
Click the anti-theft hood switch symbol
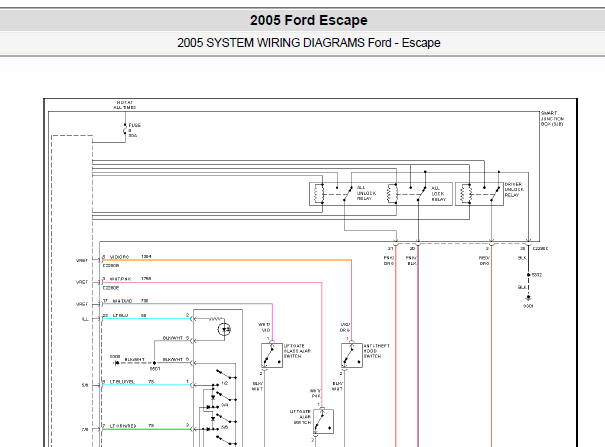click(x=352, y=355)
